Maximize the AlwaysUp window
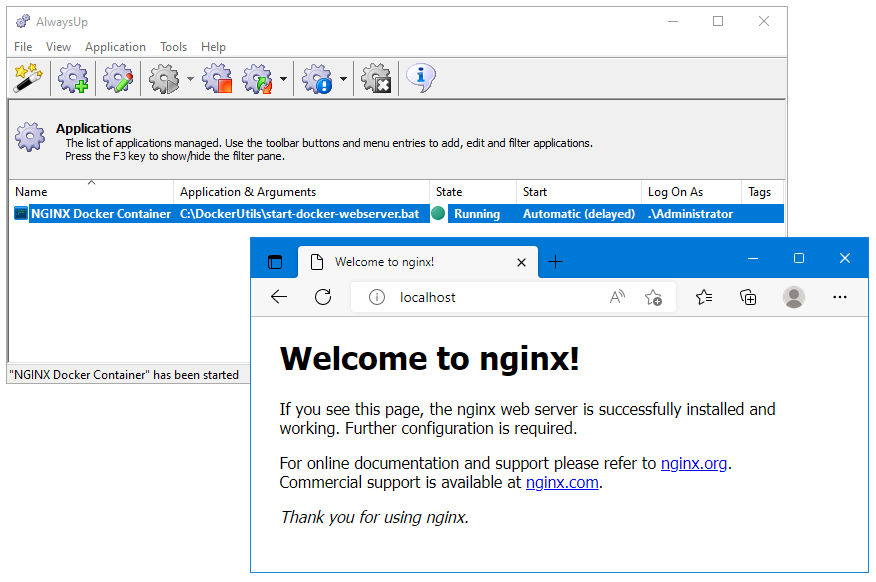876x582 pixels. coord(718,21)
